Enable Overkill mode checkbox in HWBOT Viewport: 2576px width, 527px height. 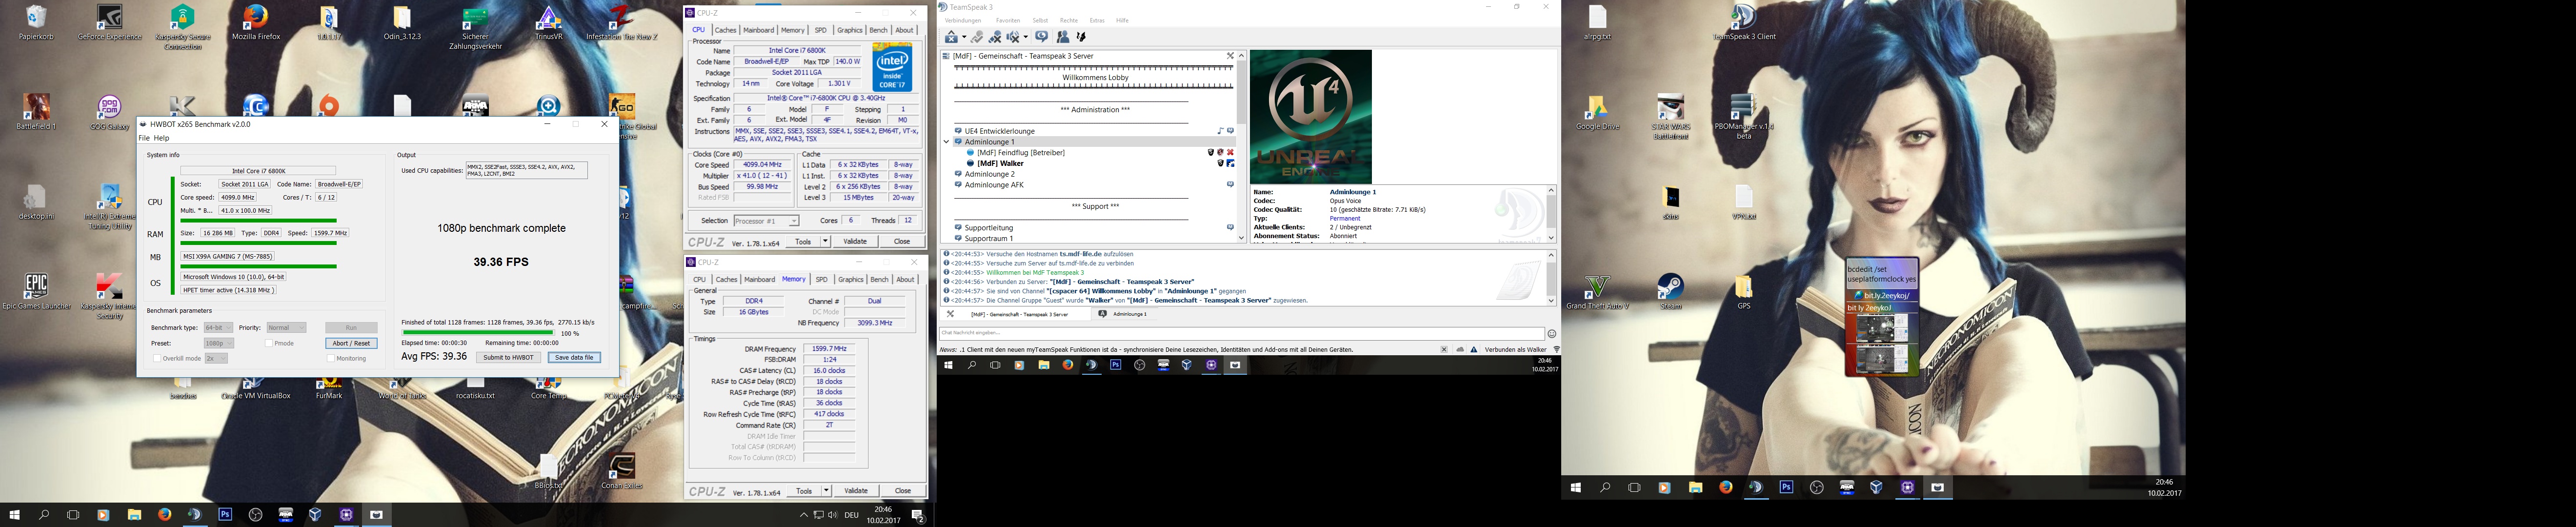coord(157,358)
